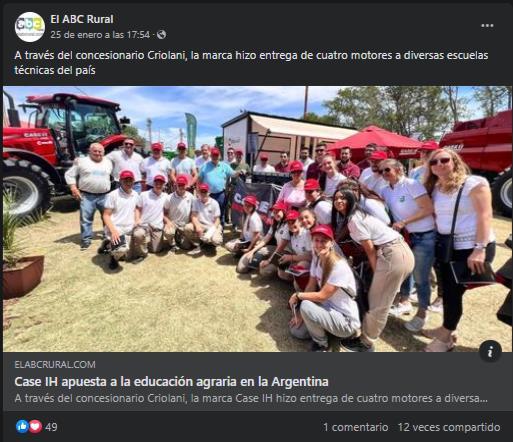Screen dimensions: 513x442
Task: Click the blue like reaction icon
Action: [x=22, y=427]
